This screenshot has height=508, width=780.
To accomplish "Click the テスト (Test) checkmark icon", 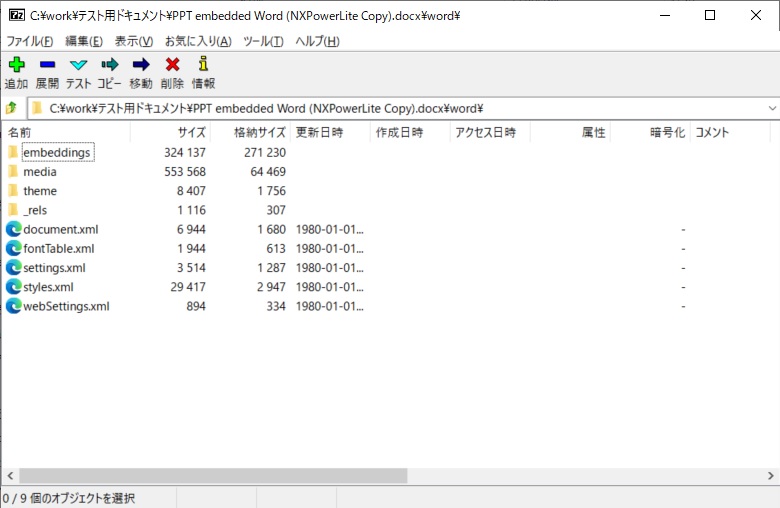I will point(79,65).
